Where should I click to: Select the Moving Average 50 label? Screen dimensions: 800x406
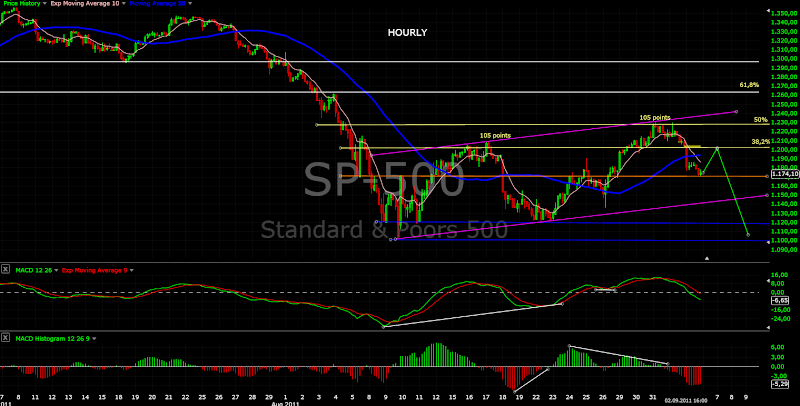(x=158, y=3)
